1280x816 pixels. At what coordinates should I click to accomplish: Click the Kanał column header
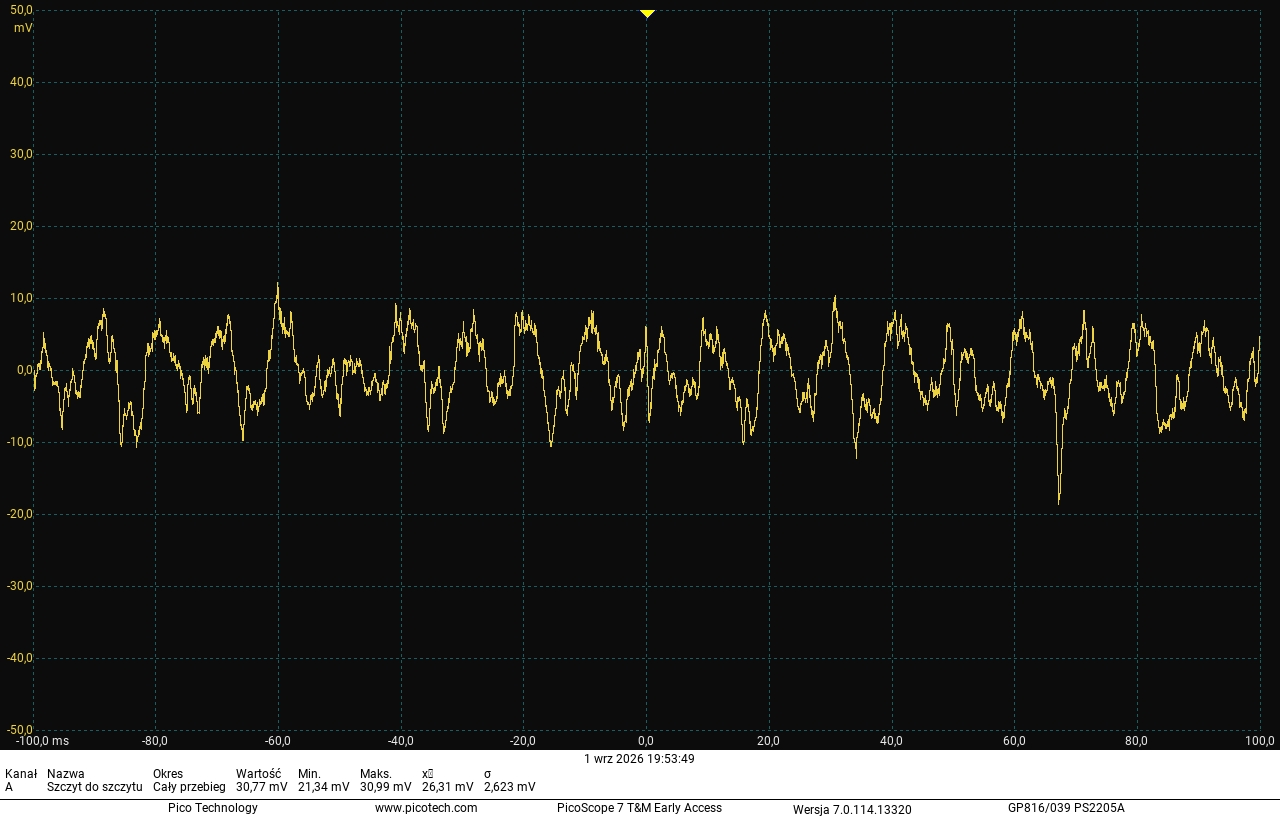(21, 774)
